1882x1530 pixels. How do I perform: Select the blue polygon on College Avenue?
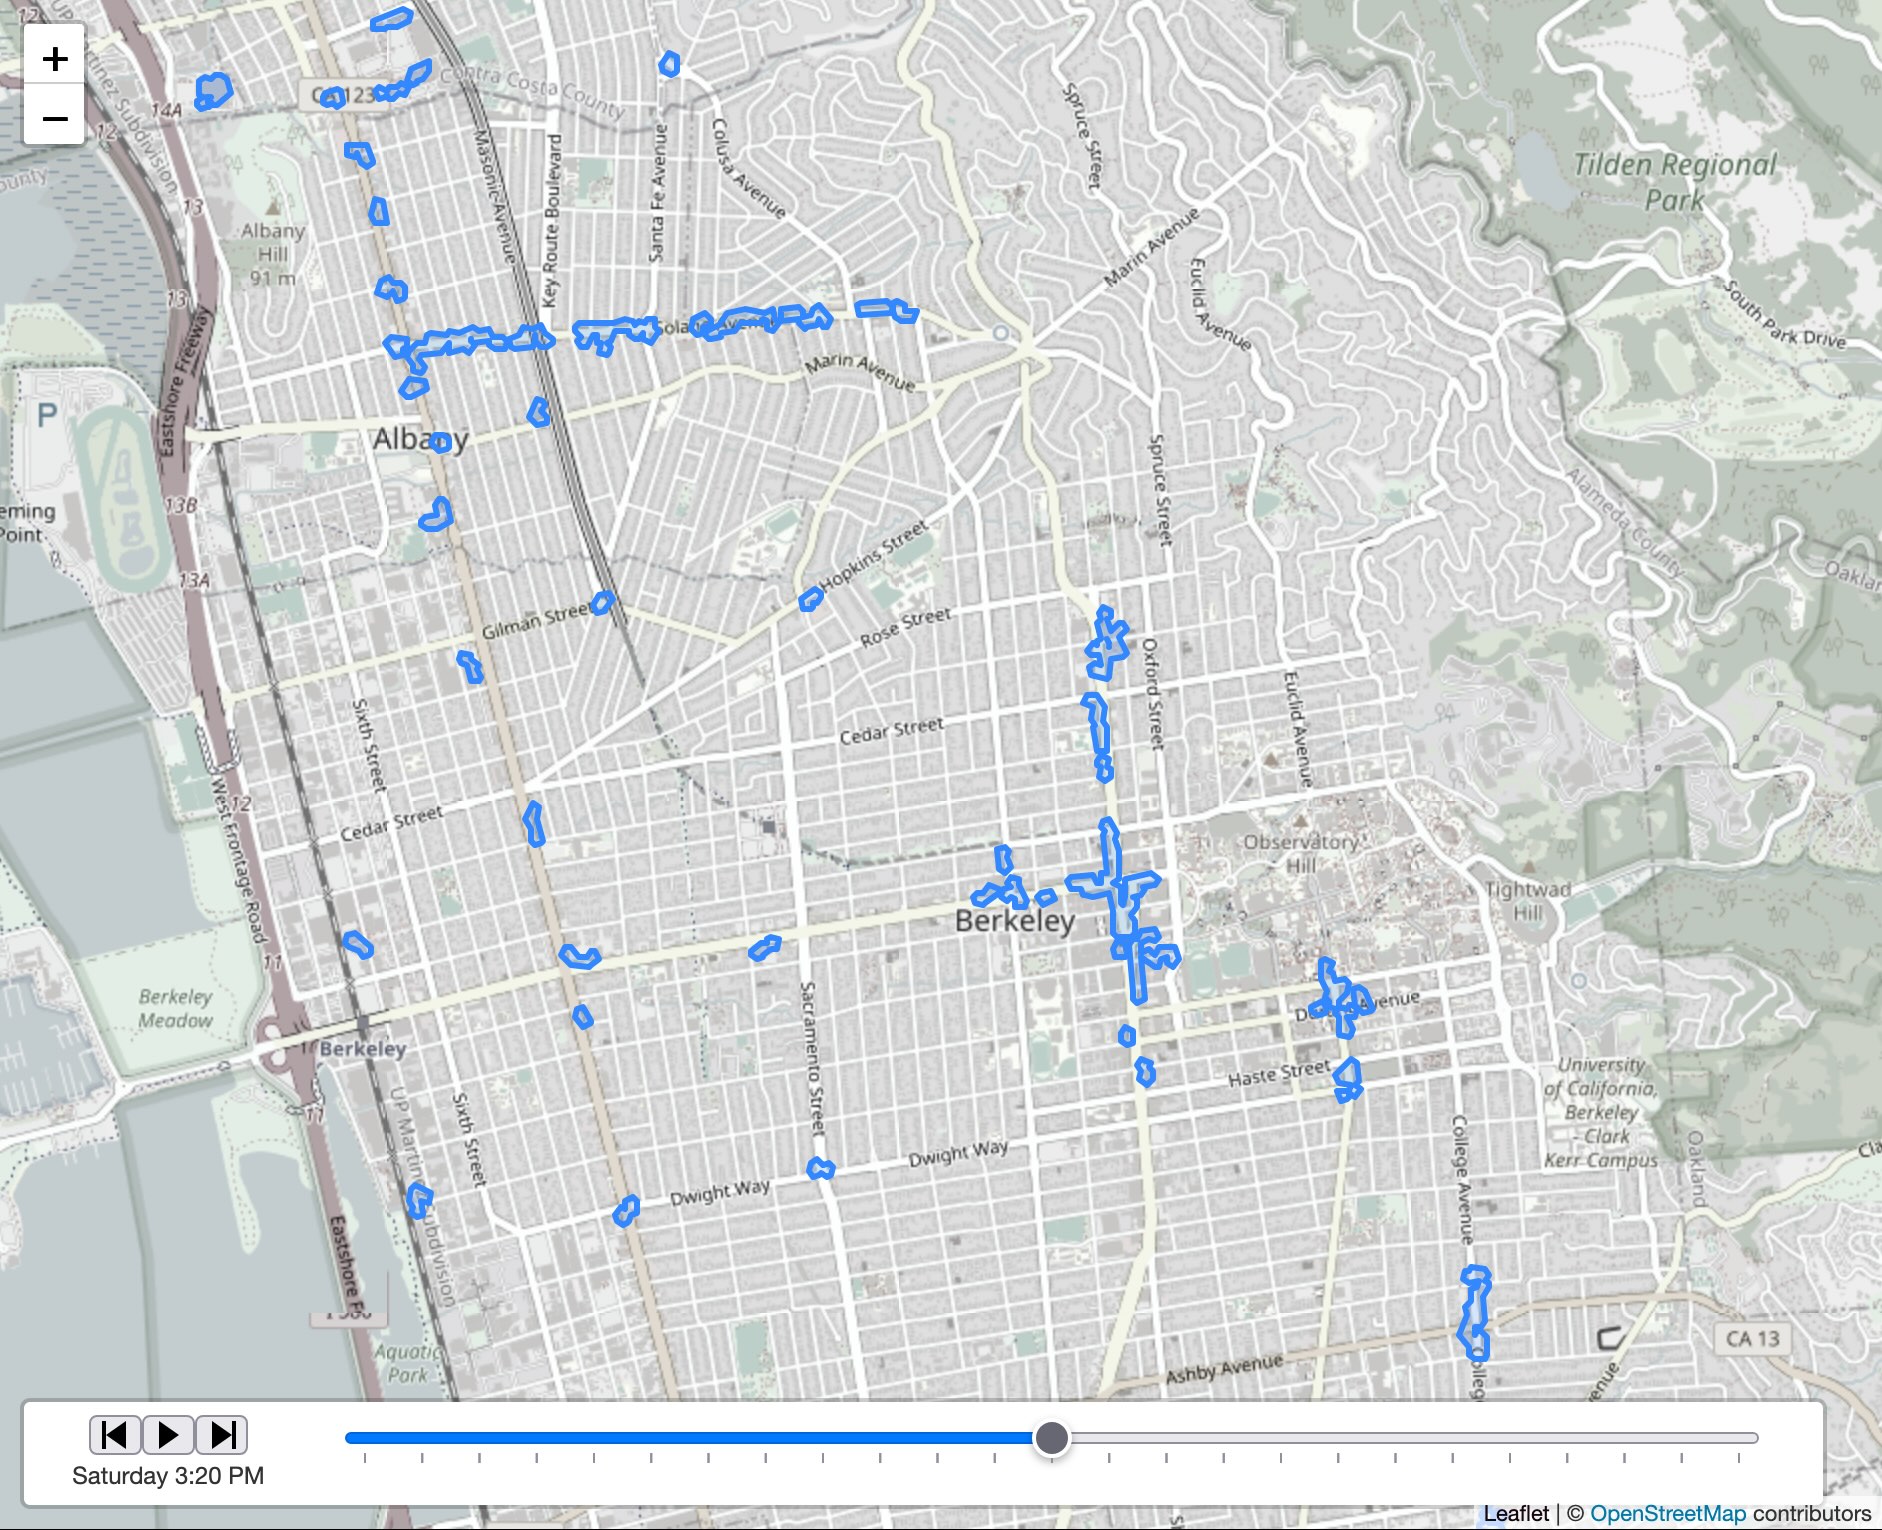pyautogui.click(x=1474, y=1313)
